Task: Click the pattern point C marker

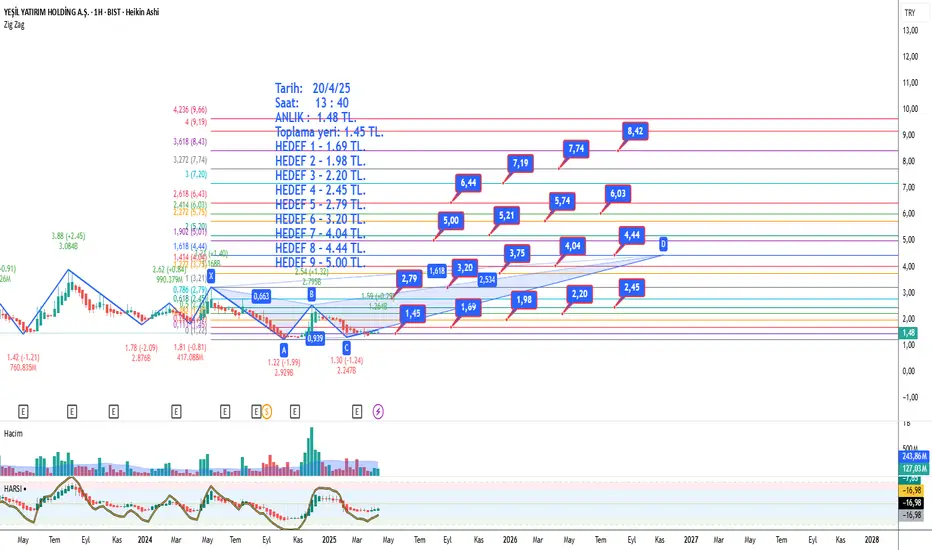Action: click(x=347, y=348)
